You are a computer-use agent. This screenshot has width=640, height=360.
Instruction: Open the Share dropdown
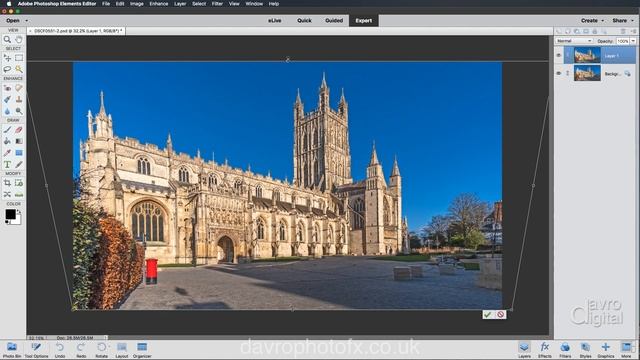pyautogui.click(x=623, y=20)
